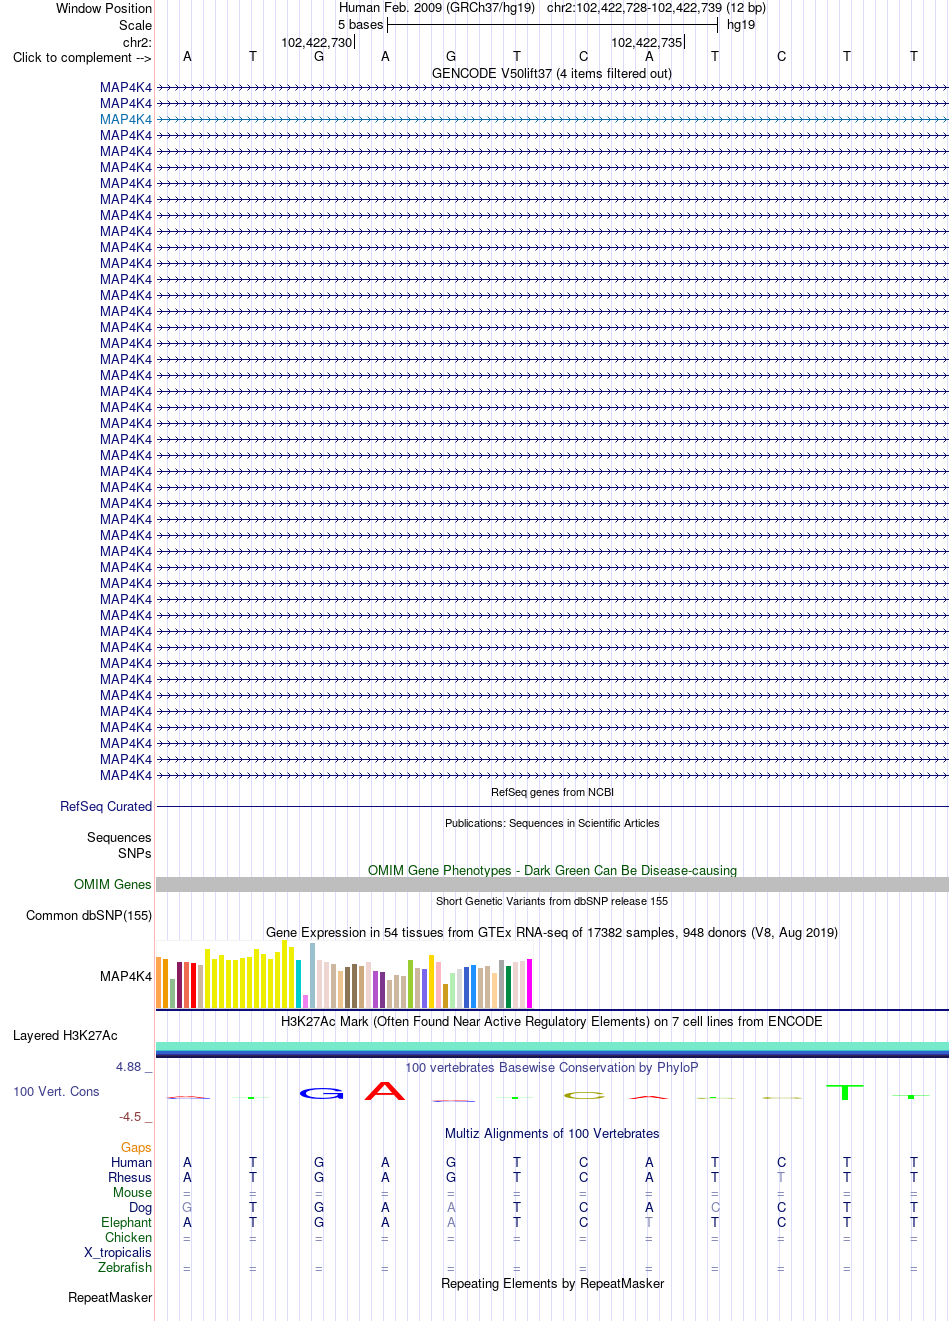Viewport: 950px width, 1321px height.
Task: Click the MAP4K4 label beside the expression bar chart
Action: (126, 976)
